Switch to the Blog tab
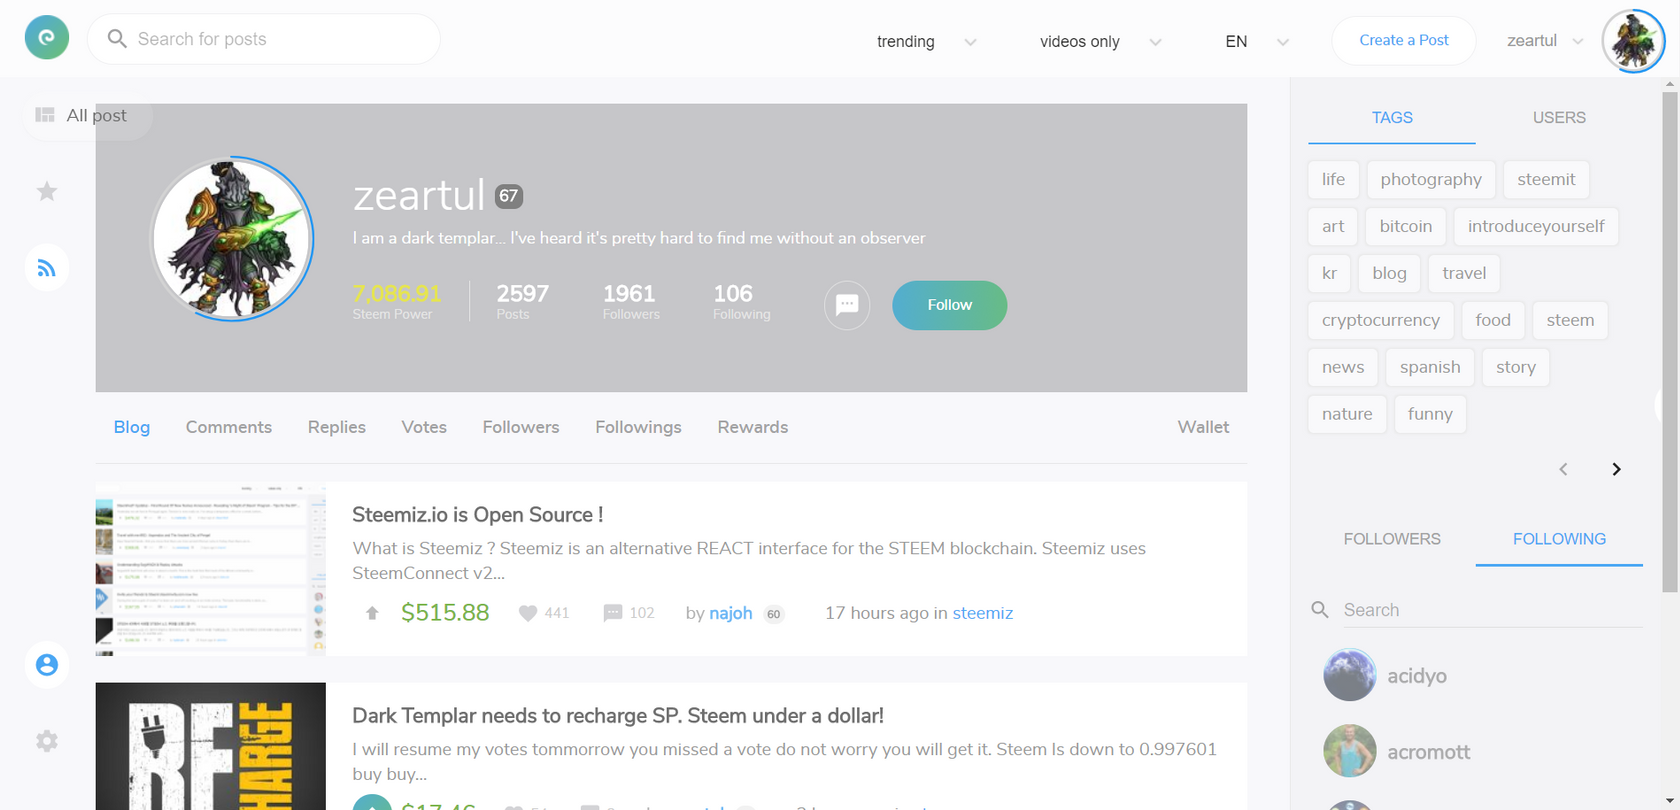The width and height of the screenshot is (1680, 810). pyautogui.click(x=132, y=427)
